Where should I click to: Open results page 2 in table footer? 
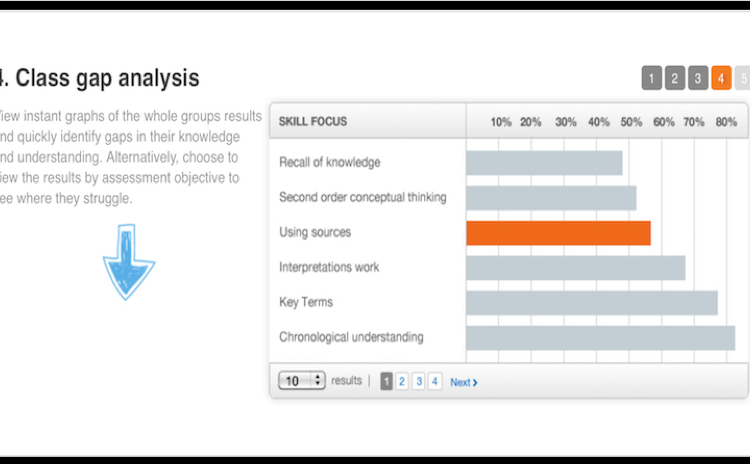pyautogui.click(x=402, y=381)
